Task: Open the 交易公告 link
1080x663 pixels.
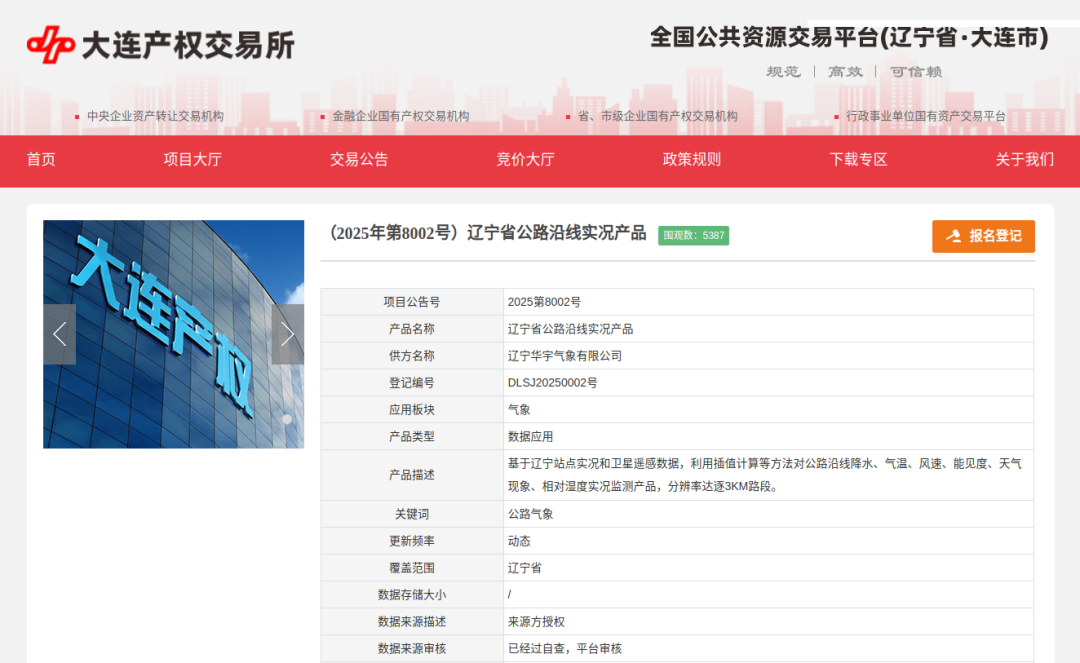Action: [358, 160]
